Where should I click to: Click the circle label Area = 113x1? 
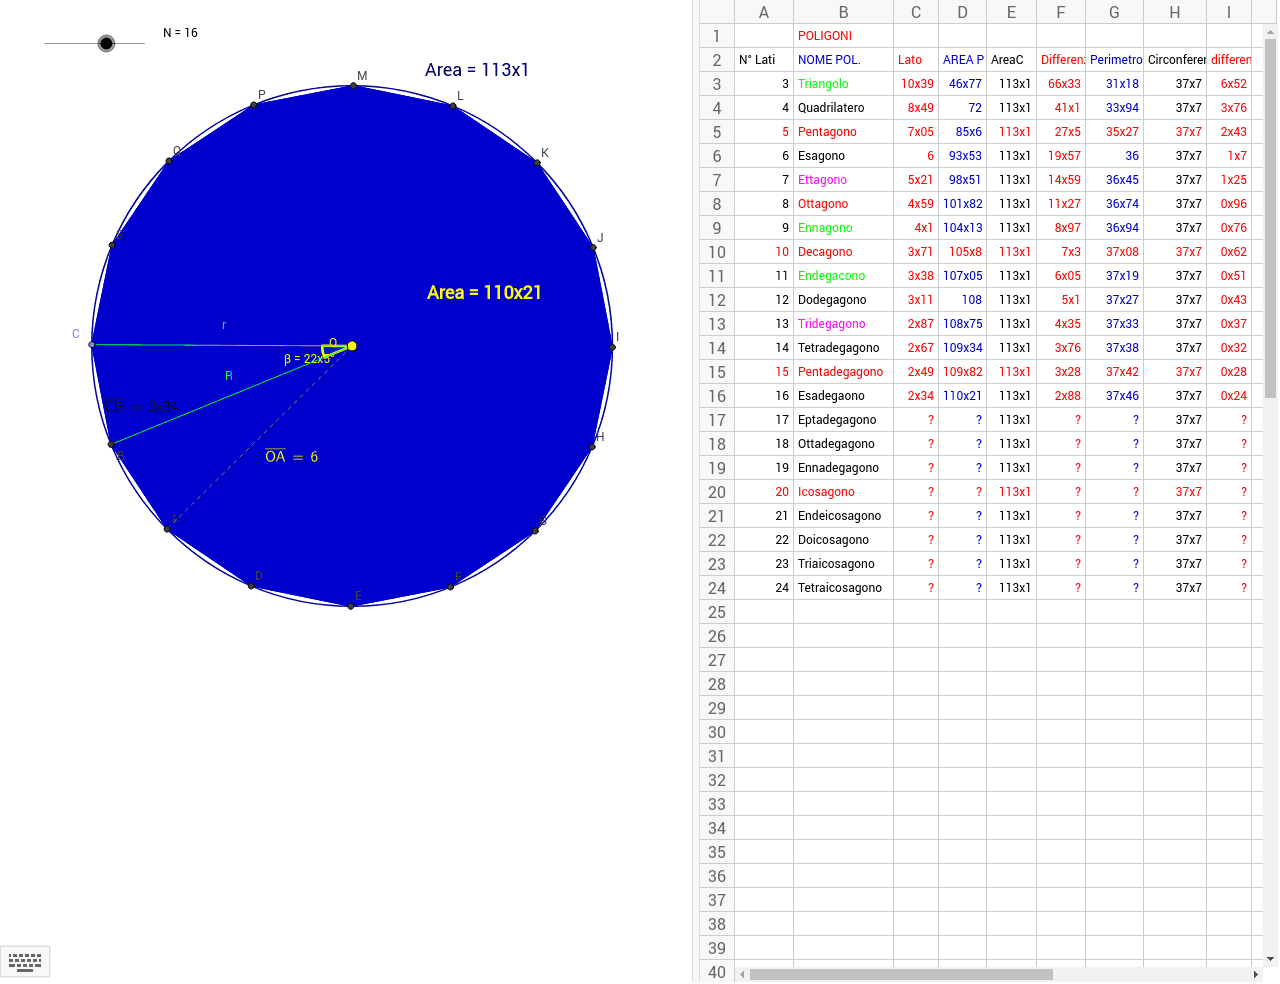[477, 70]
